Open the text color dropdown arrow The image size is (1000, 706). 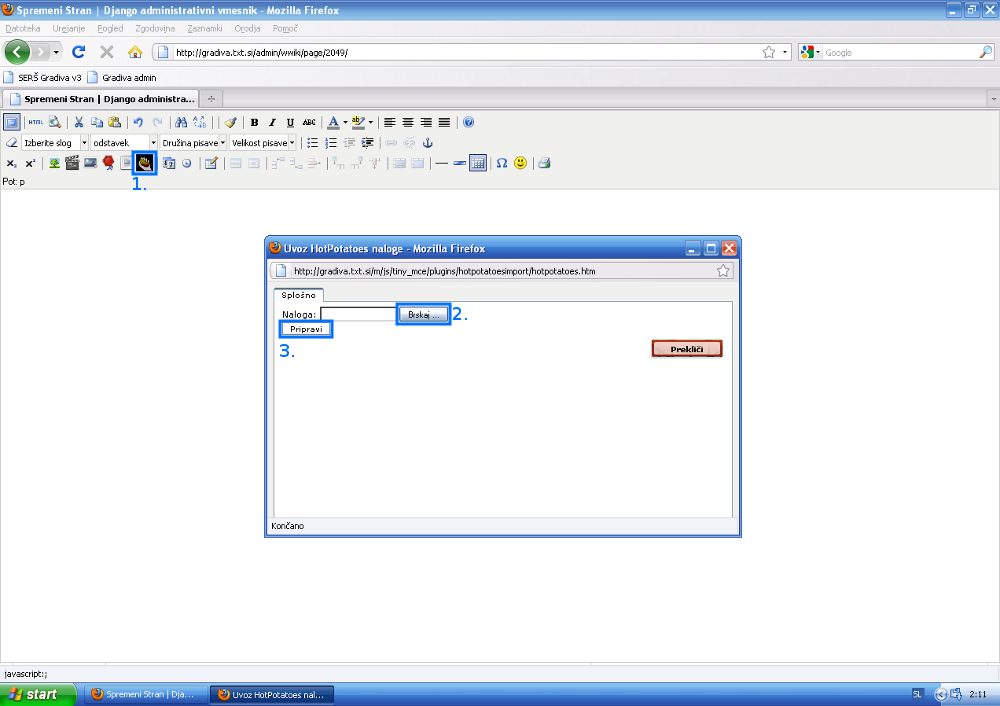click(x=345, y=122)
